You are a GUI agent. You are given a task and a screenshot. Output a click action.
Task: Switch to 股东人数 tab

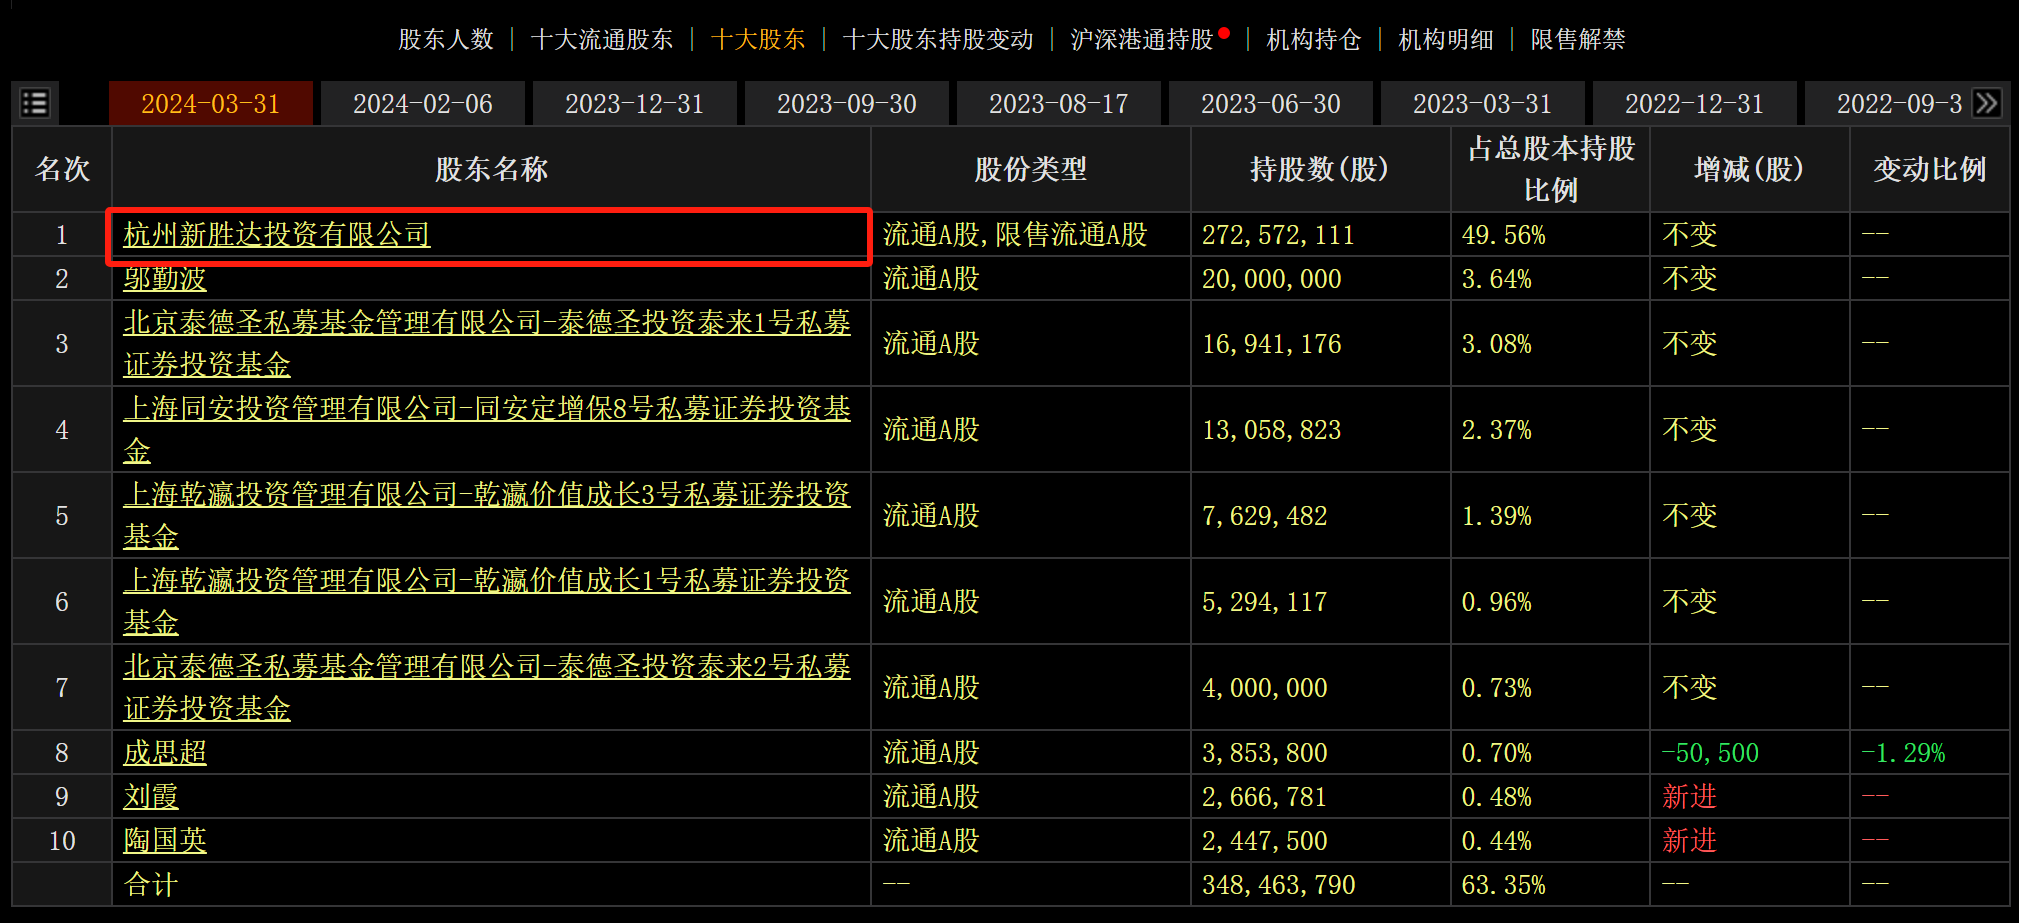446,39
